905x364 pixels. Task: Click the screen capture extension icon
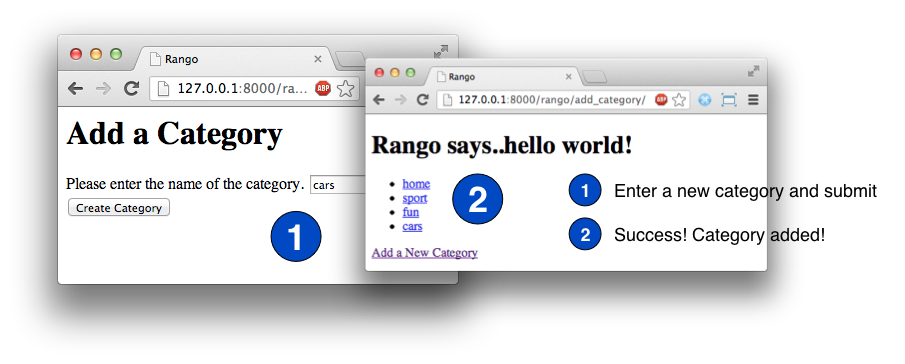[x=729, y=100]
